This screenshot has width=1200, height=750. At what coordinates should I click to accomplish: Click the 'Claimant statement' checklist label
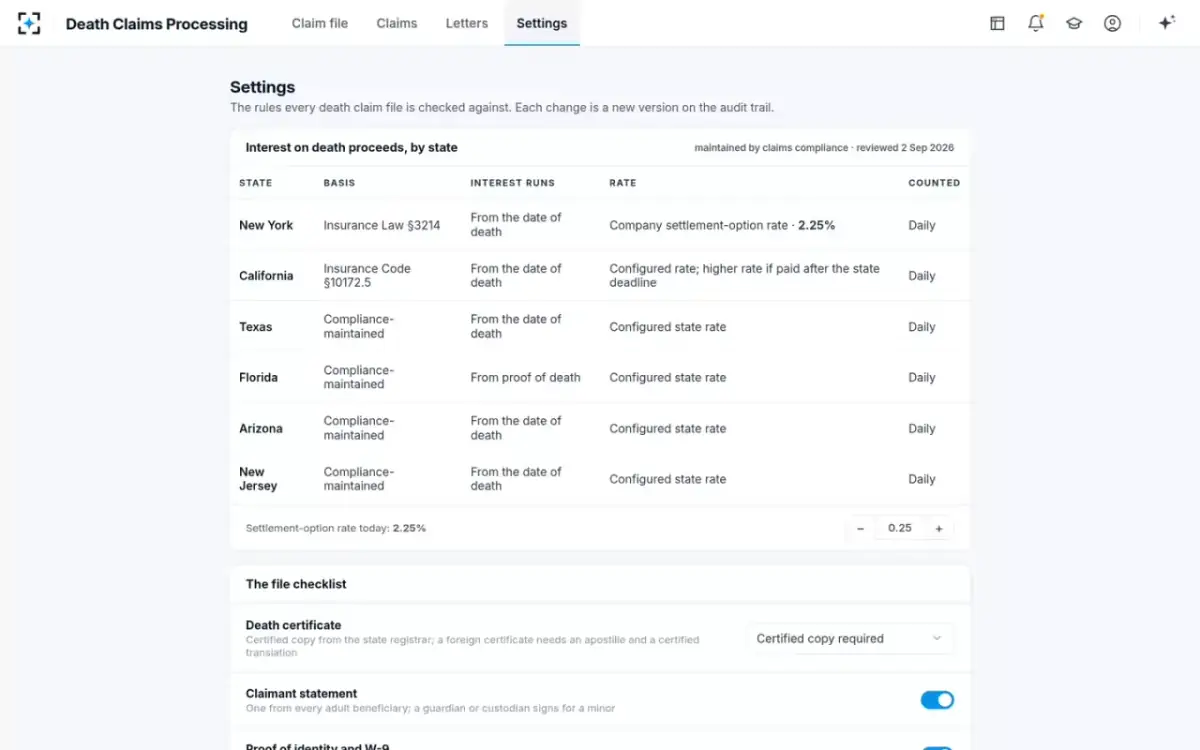301,693
